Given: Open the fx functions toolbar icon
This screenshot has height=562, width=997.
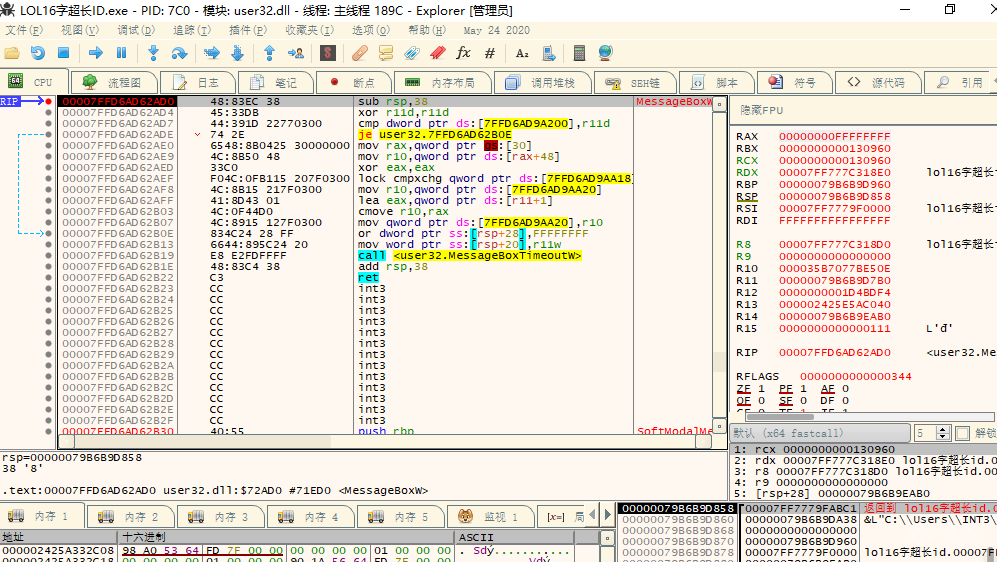Looking at the screenshot, I should 463,53.
